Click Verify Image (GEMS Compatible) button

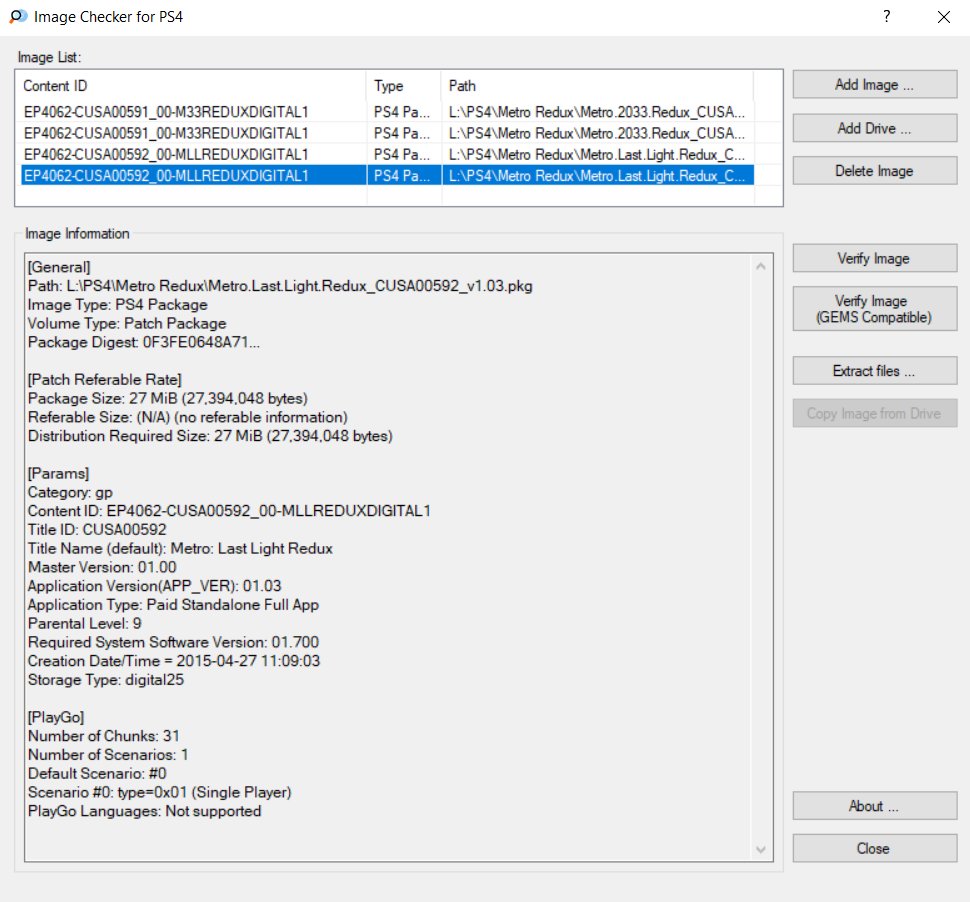click(x=874, y=309)
